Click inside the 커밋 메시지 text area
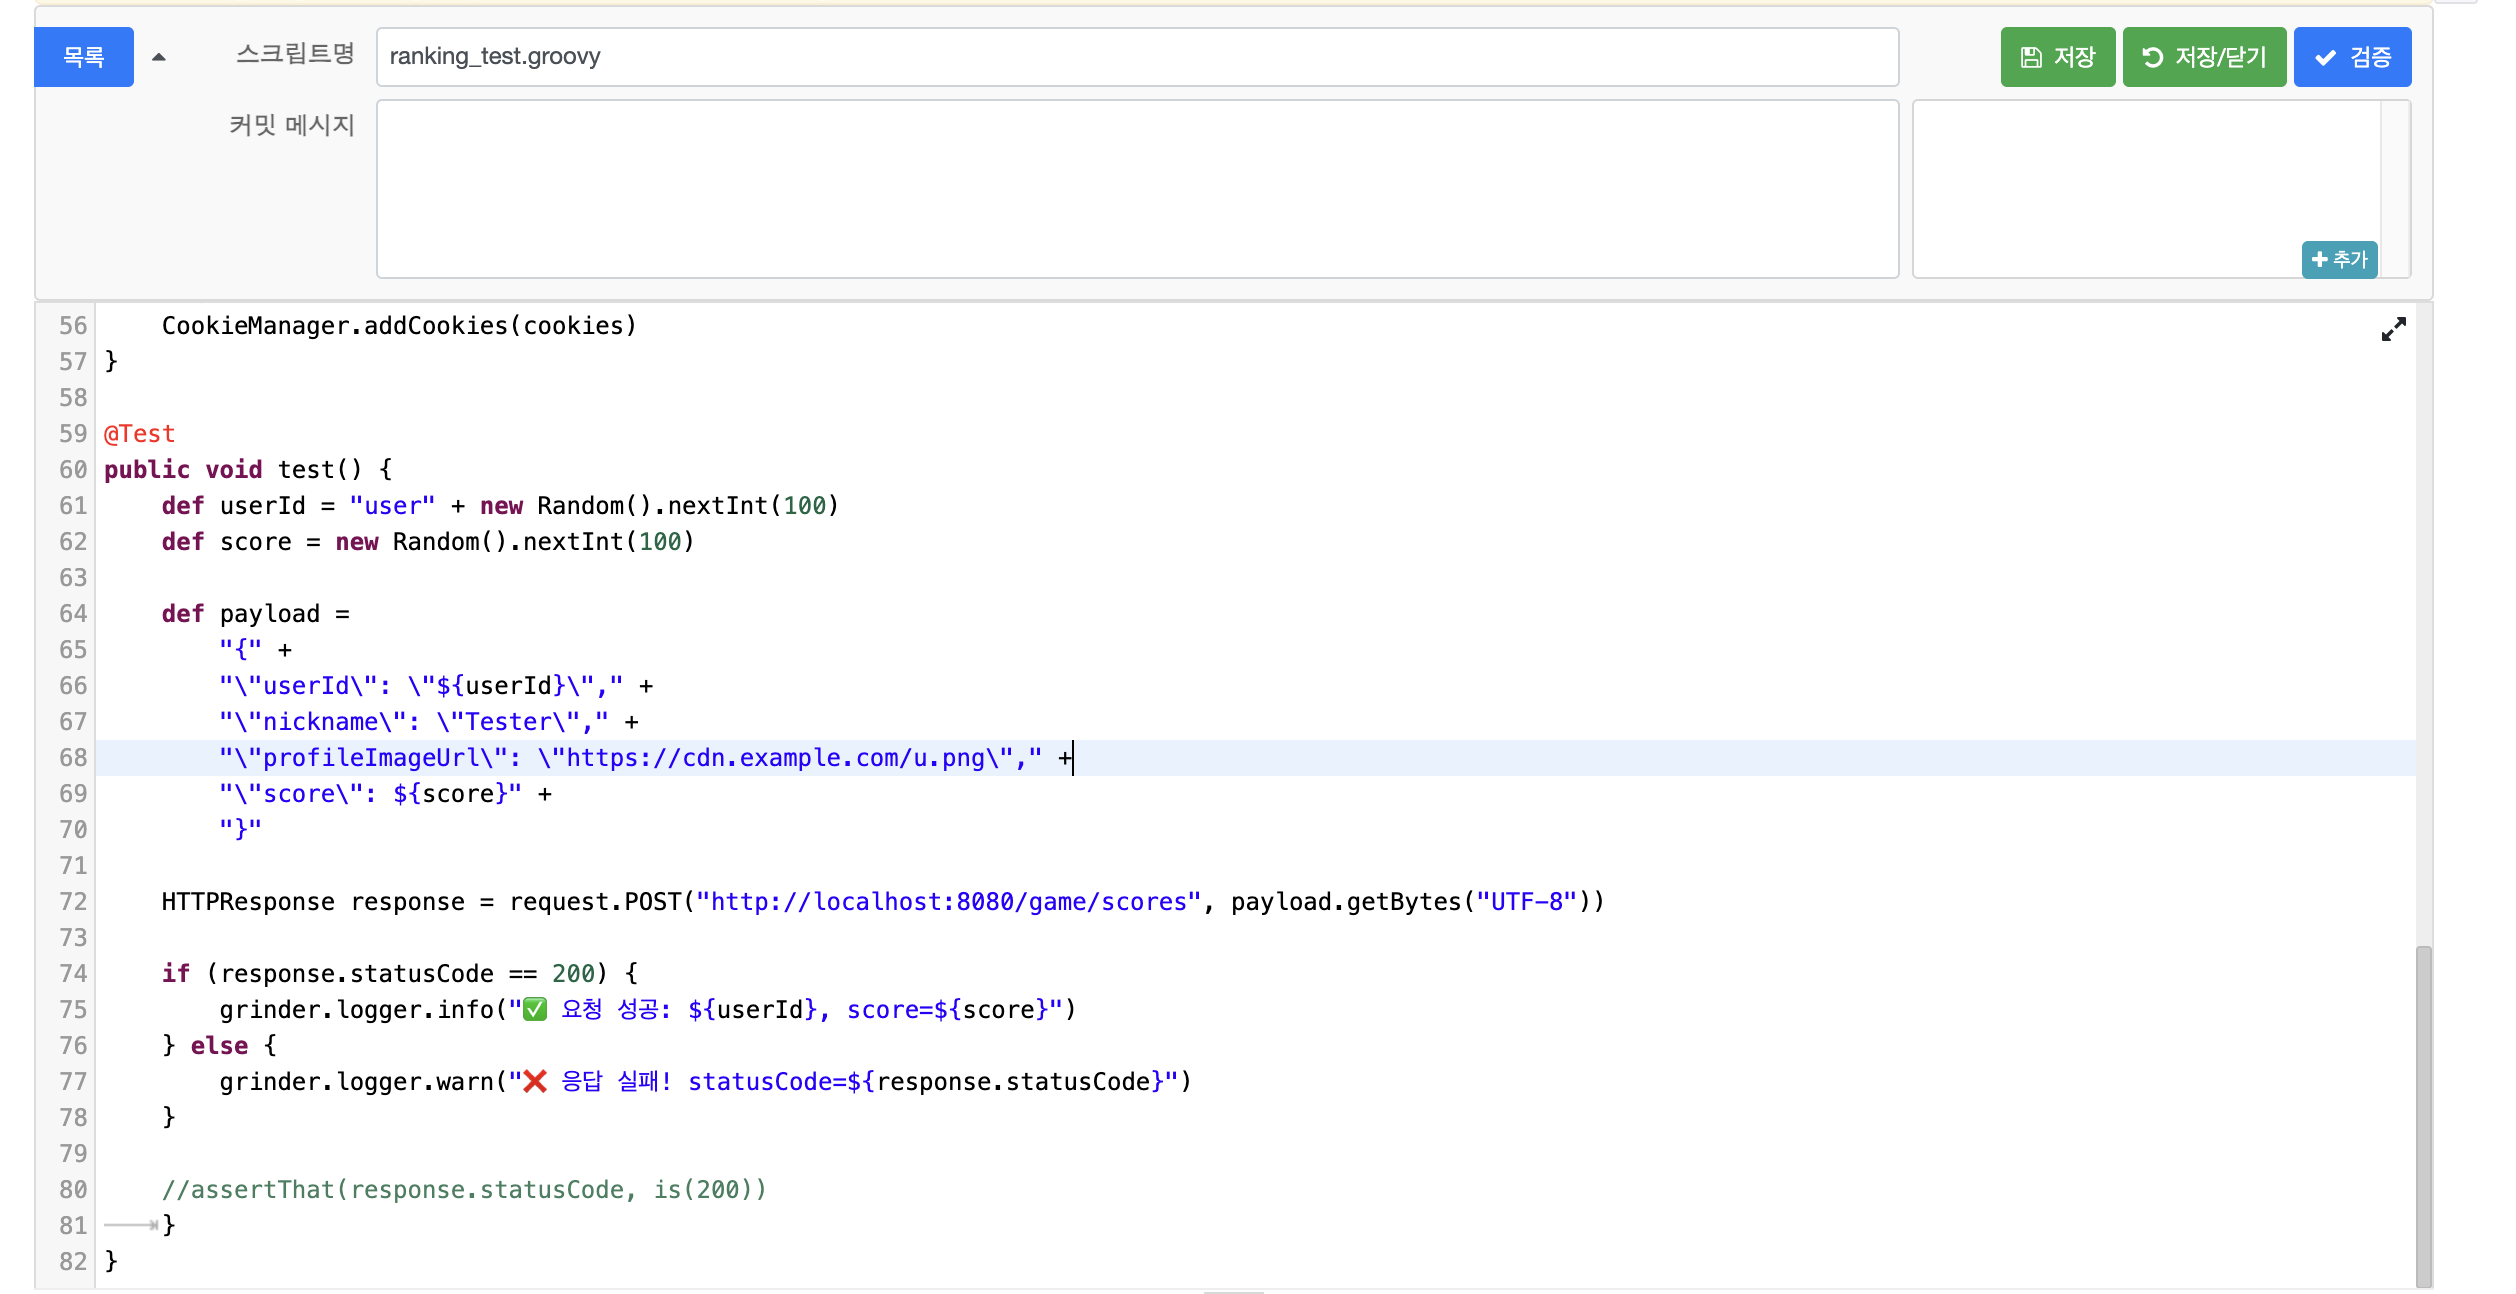This screenshot has height=1294, width=2516. click(1136, 188)
